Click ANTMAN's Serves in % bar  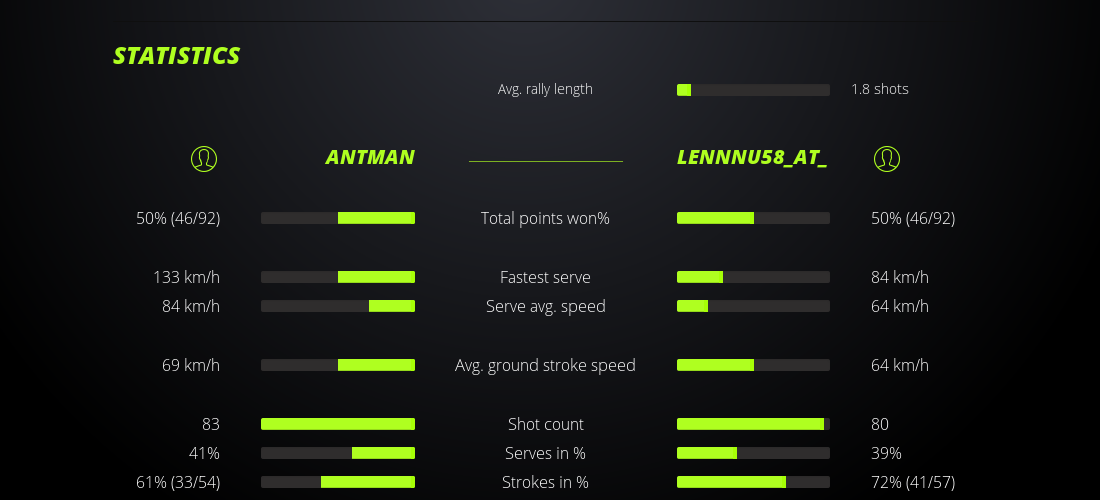coord(338,453)
